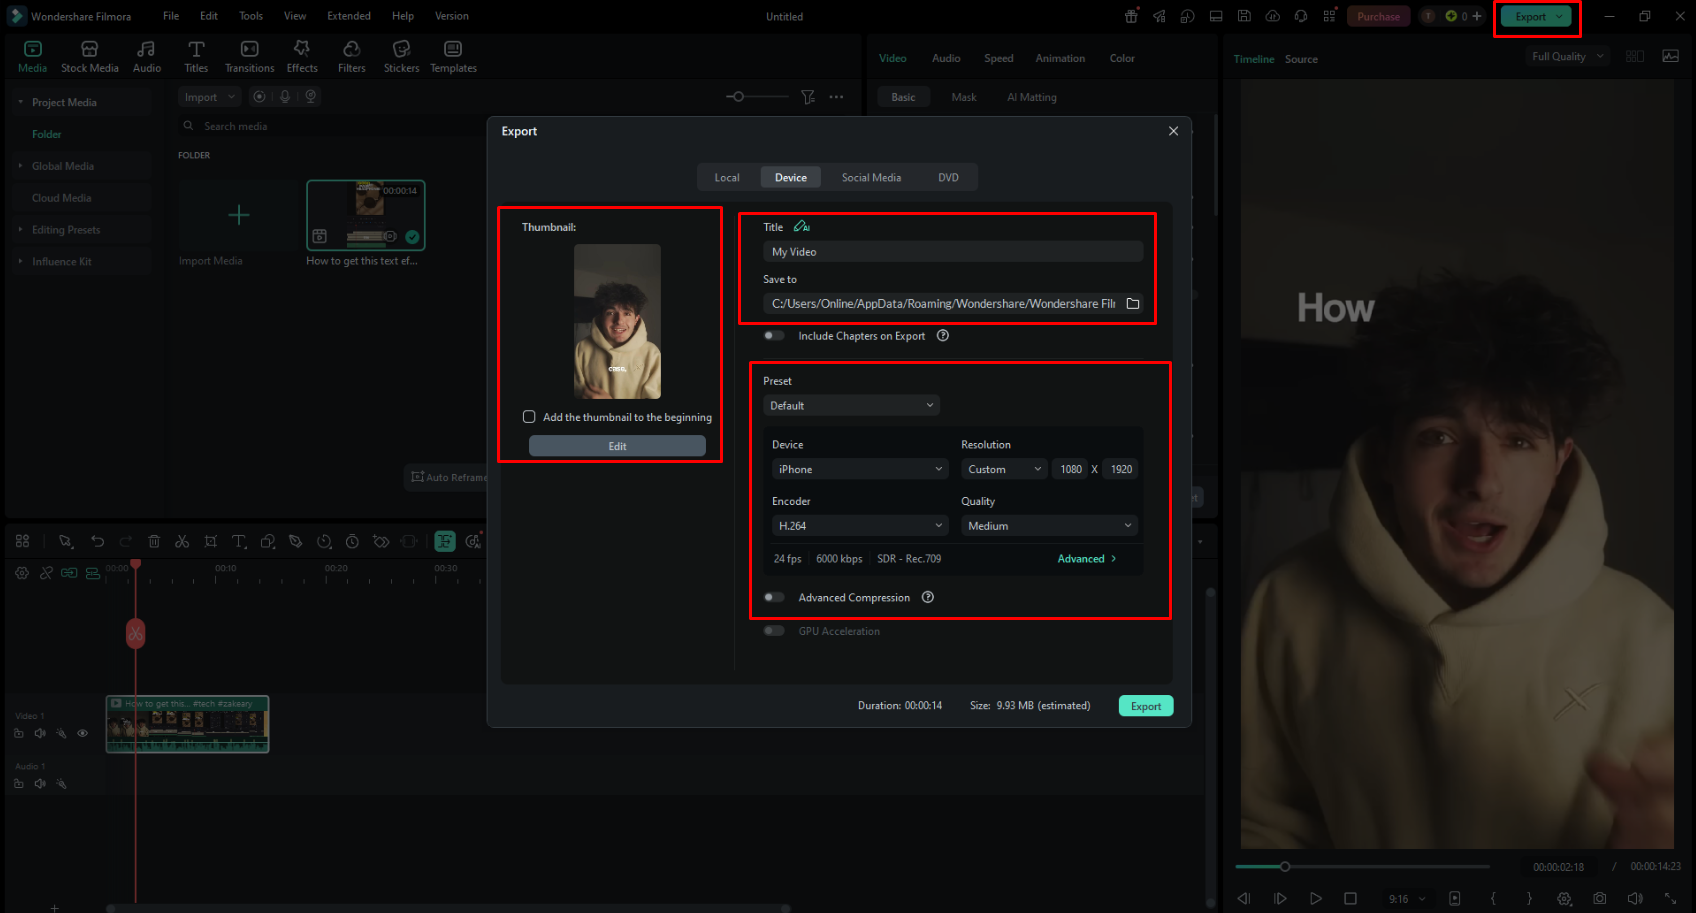Click the gift icon in title bar
Viewport: 1696px width, 913px height.
pos(1131,16)
